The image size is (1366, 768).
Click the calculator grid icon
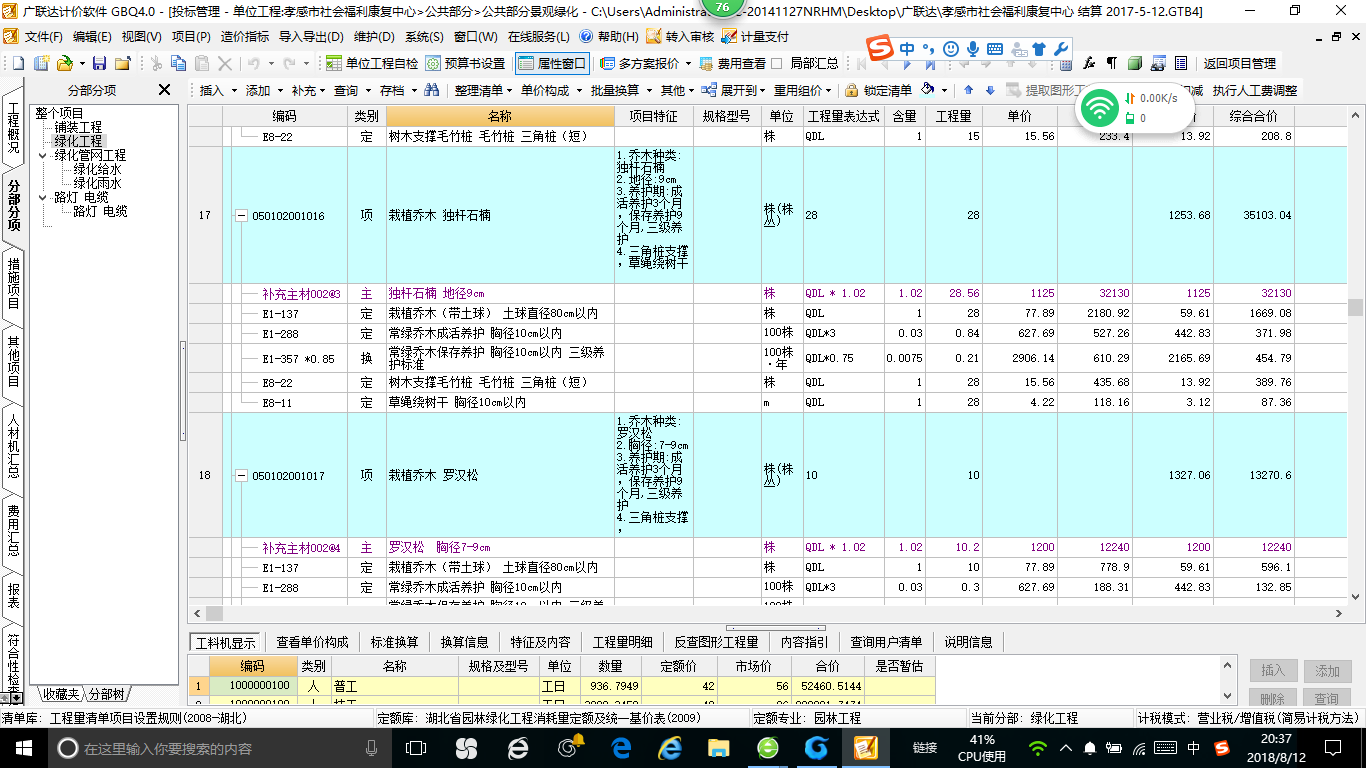pos(1066,63)
